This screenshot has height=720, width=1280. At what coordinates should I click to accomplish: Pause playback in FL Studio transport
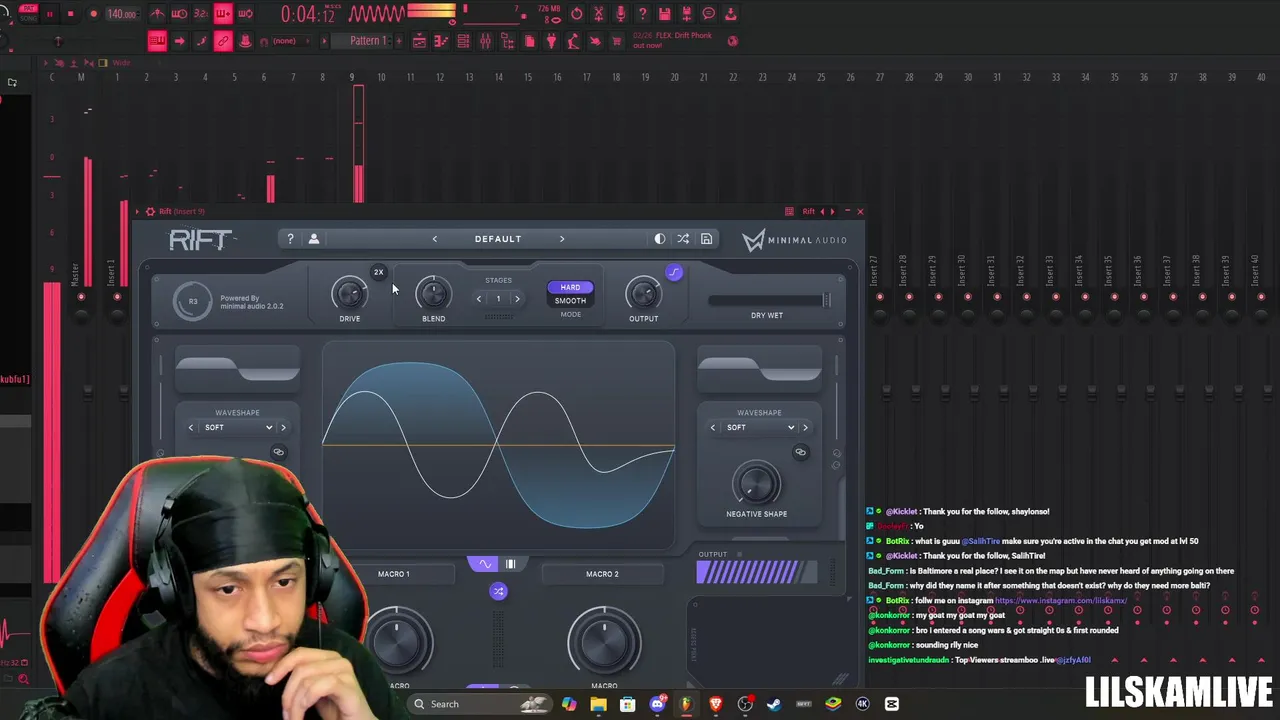(x=49, y=14)
